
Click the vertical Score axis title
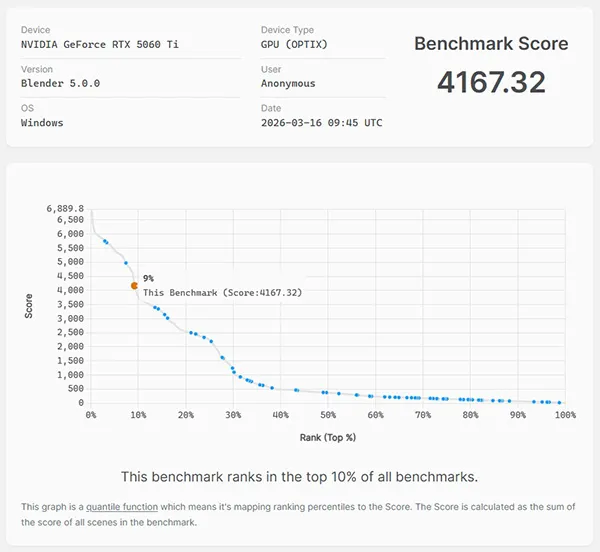pos(28,306)
